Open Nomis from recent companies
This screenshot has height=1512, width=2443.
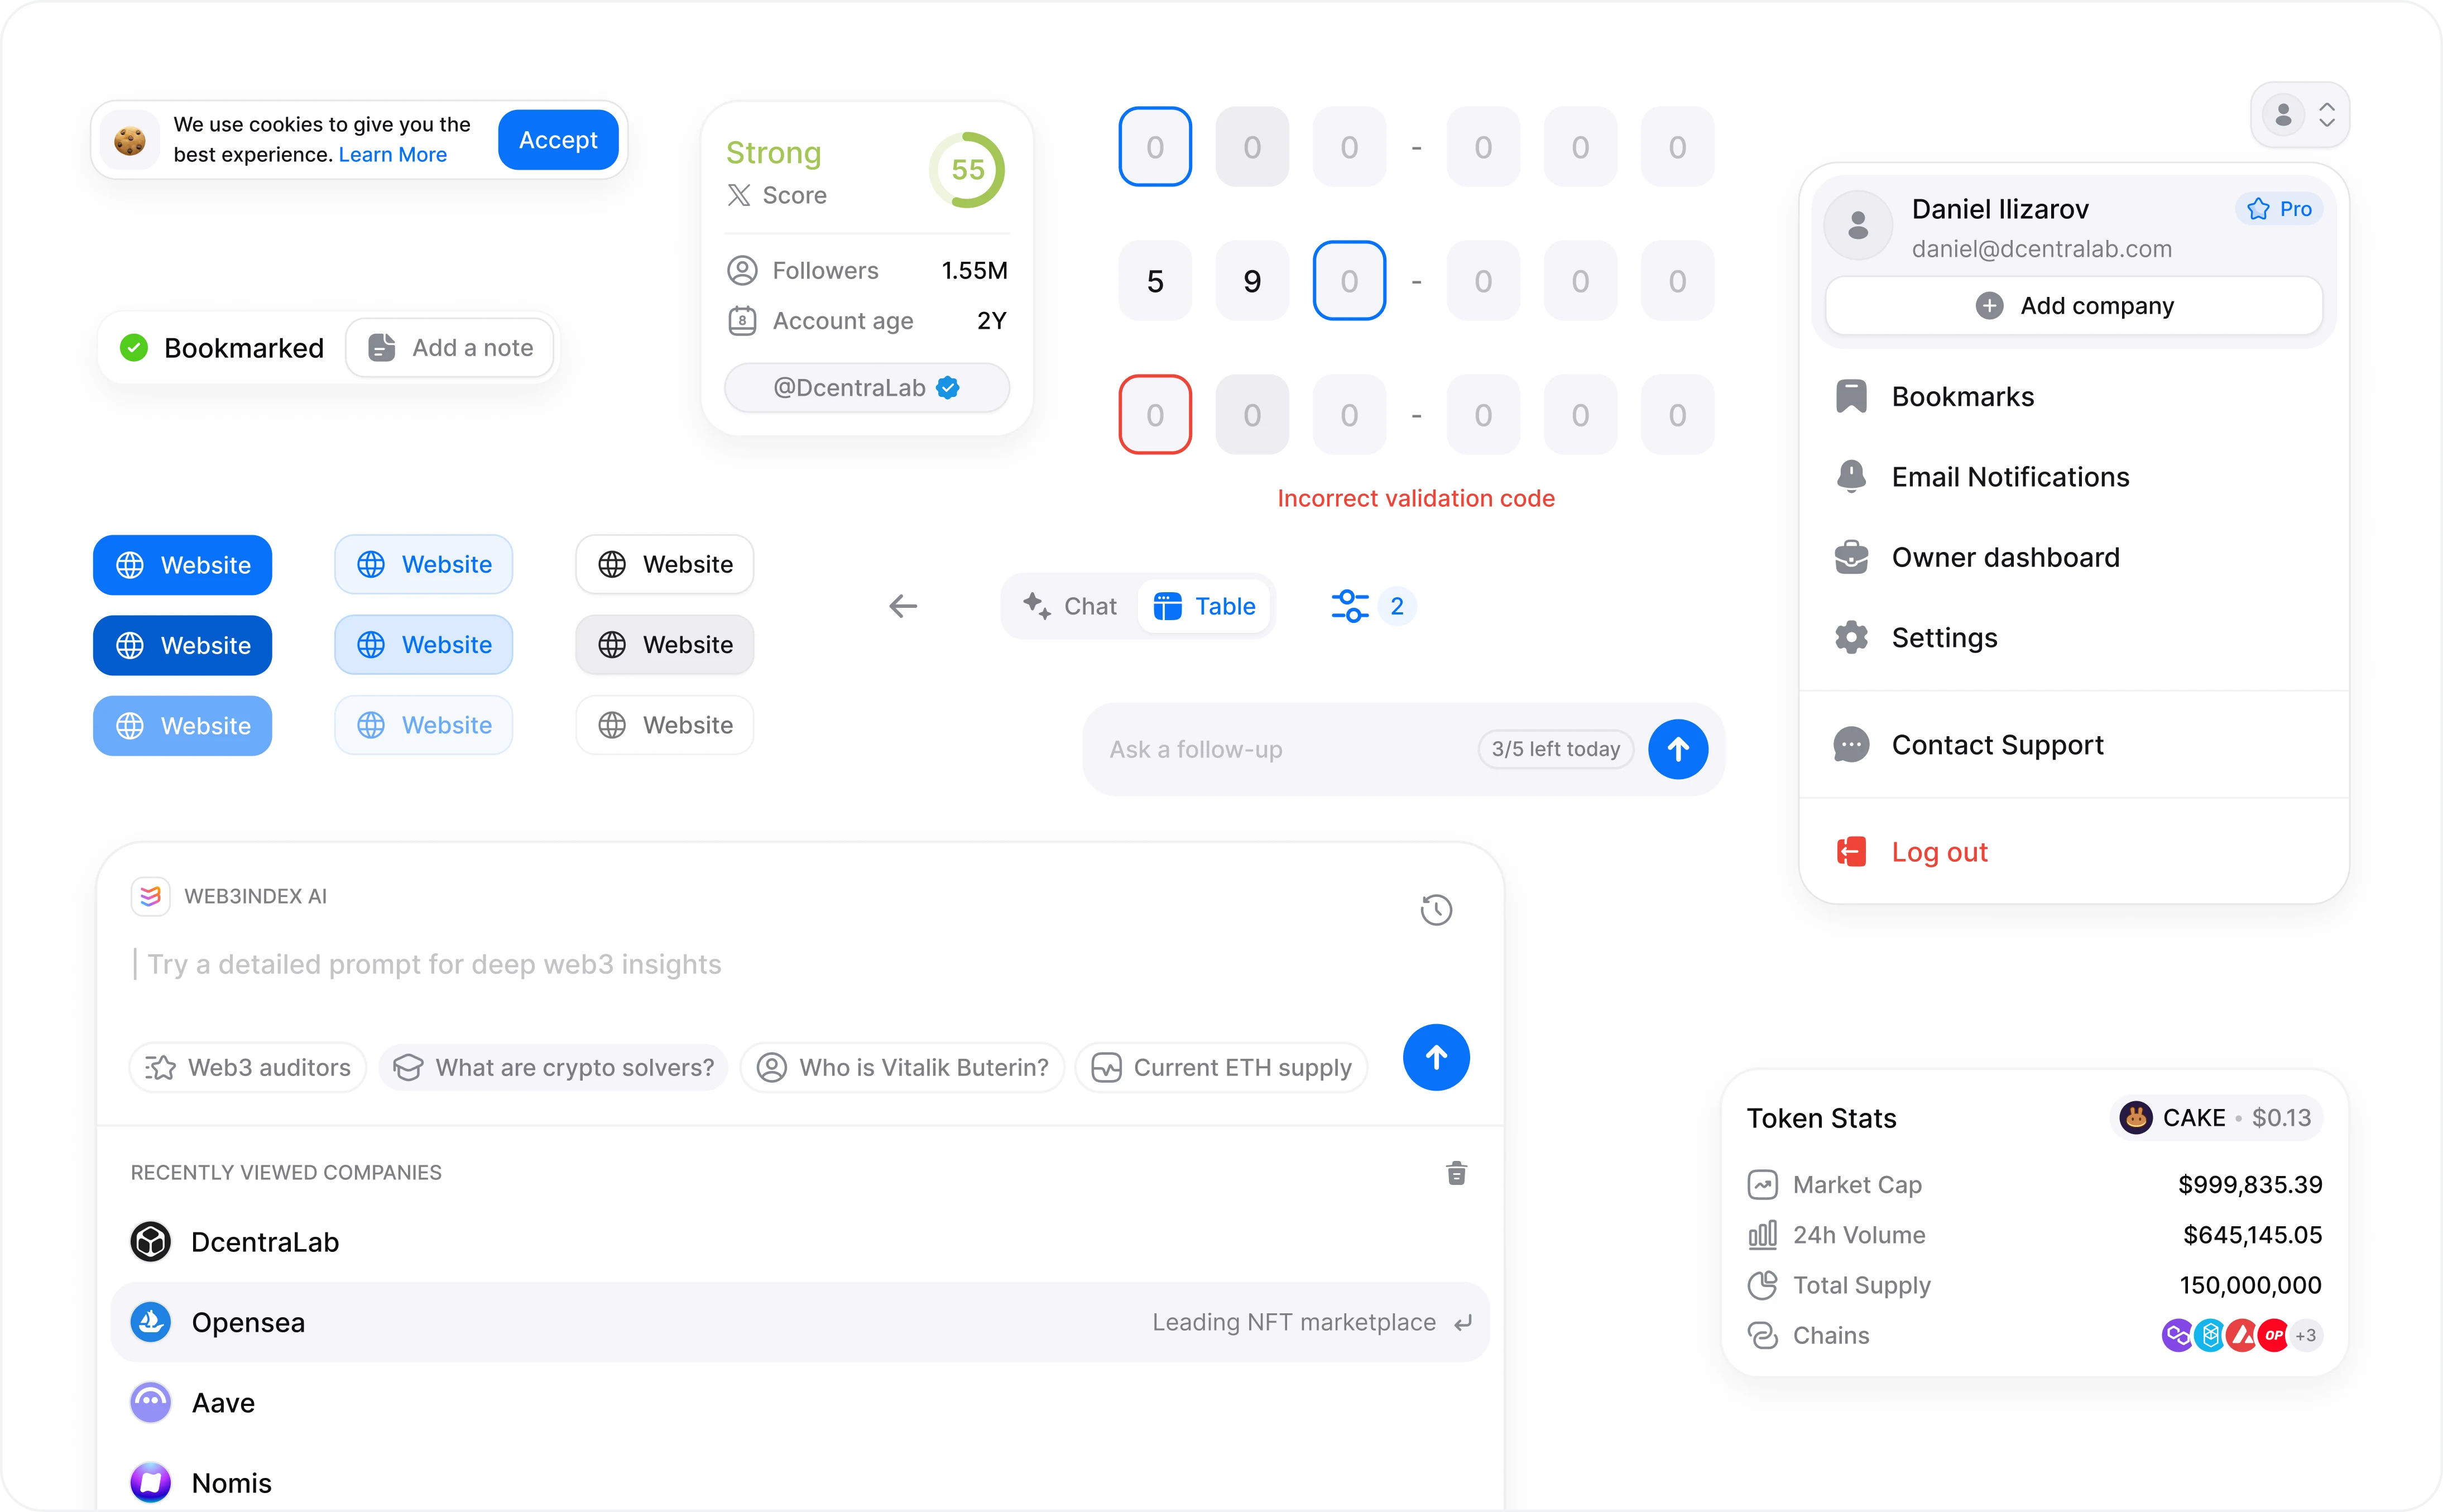800,1483
